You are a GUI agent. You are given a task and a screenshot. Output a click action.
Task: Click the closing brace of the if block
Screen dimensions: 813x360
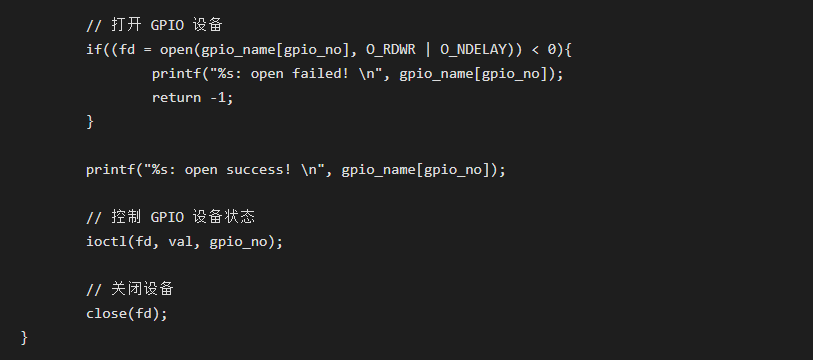point(90,121)
